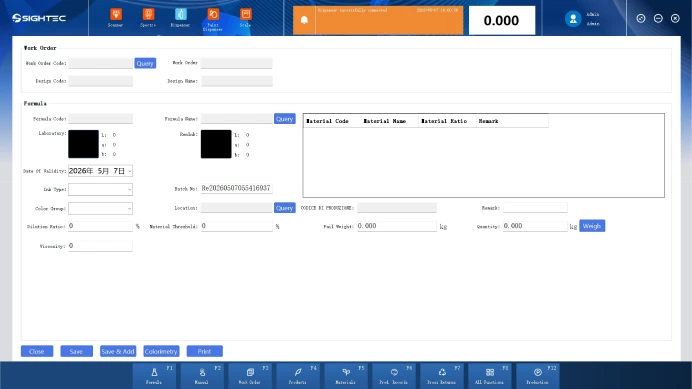Expand the Date Of Validity date picker

click(x=129, y=171)
